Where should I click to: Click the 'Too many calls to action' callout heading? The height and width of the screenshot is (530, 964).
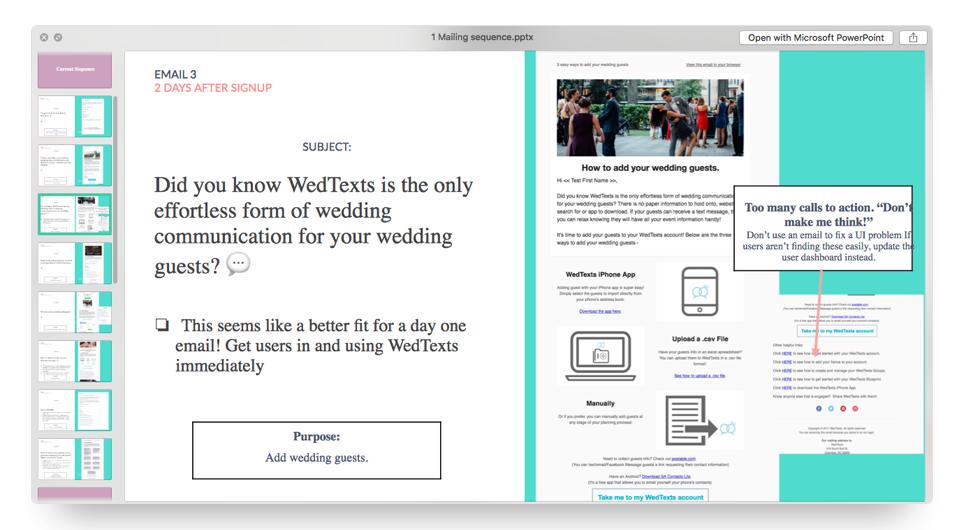[828, 215]
